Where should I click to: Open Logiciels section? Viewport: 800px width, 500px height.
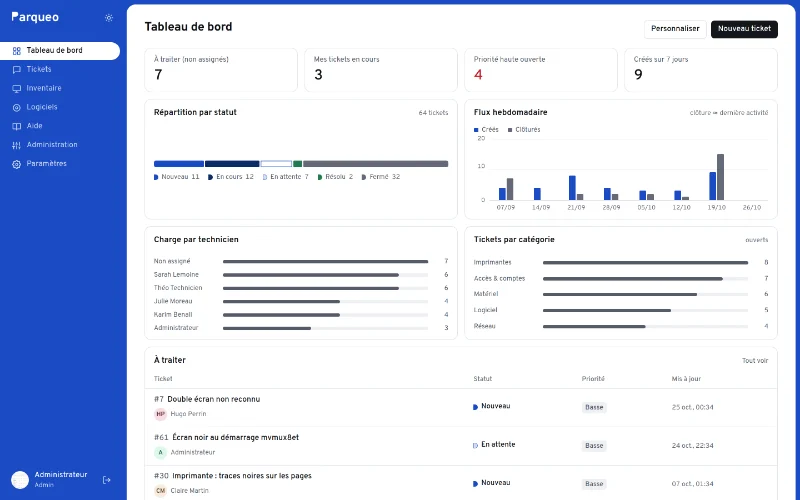[x=60, y=107]
